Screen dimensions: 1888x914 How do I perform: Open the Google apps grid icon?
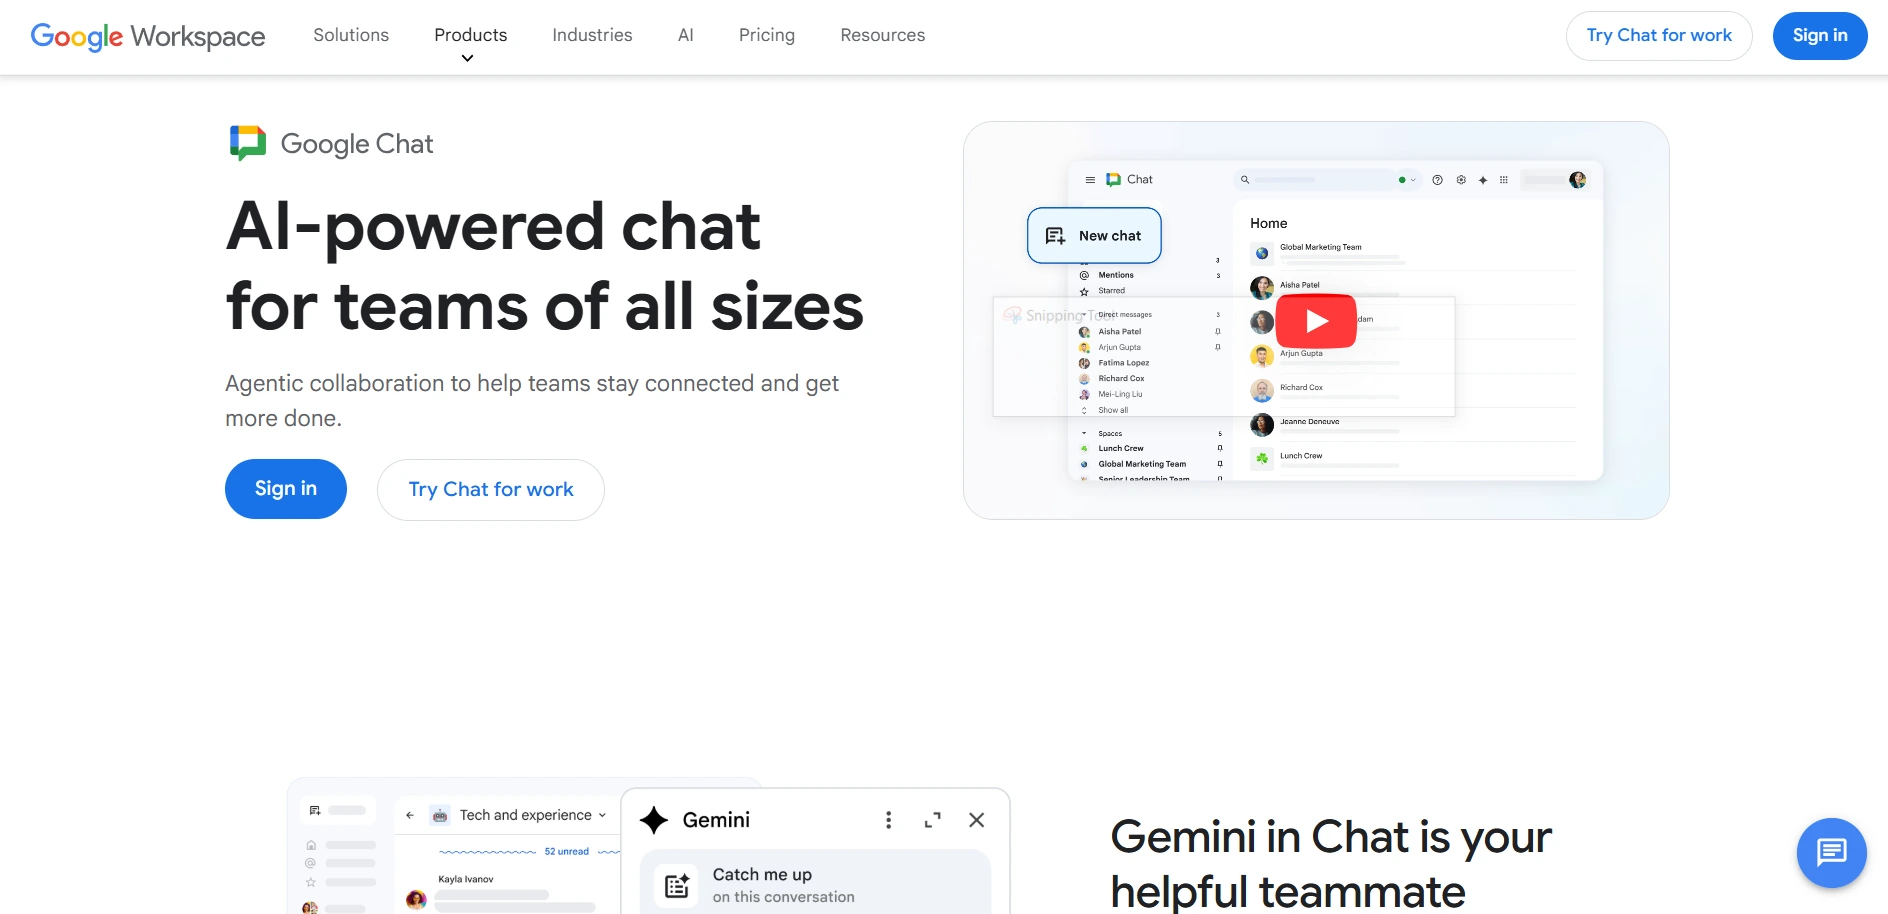coord(1504,180)
